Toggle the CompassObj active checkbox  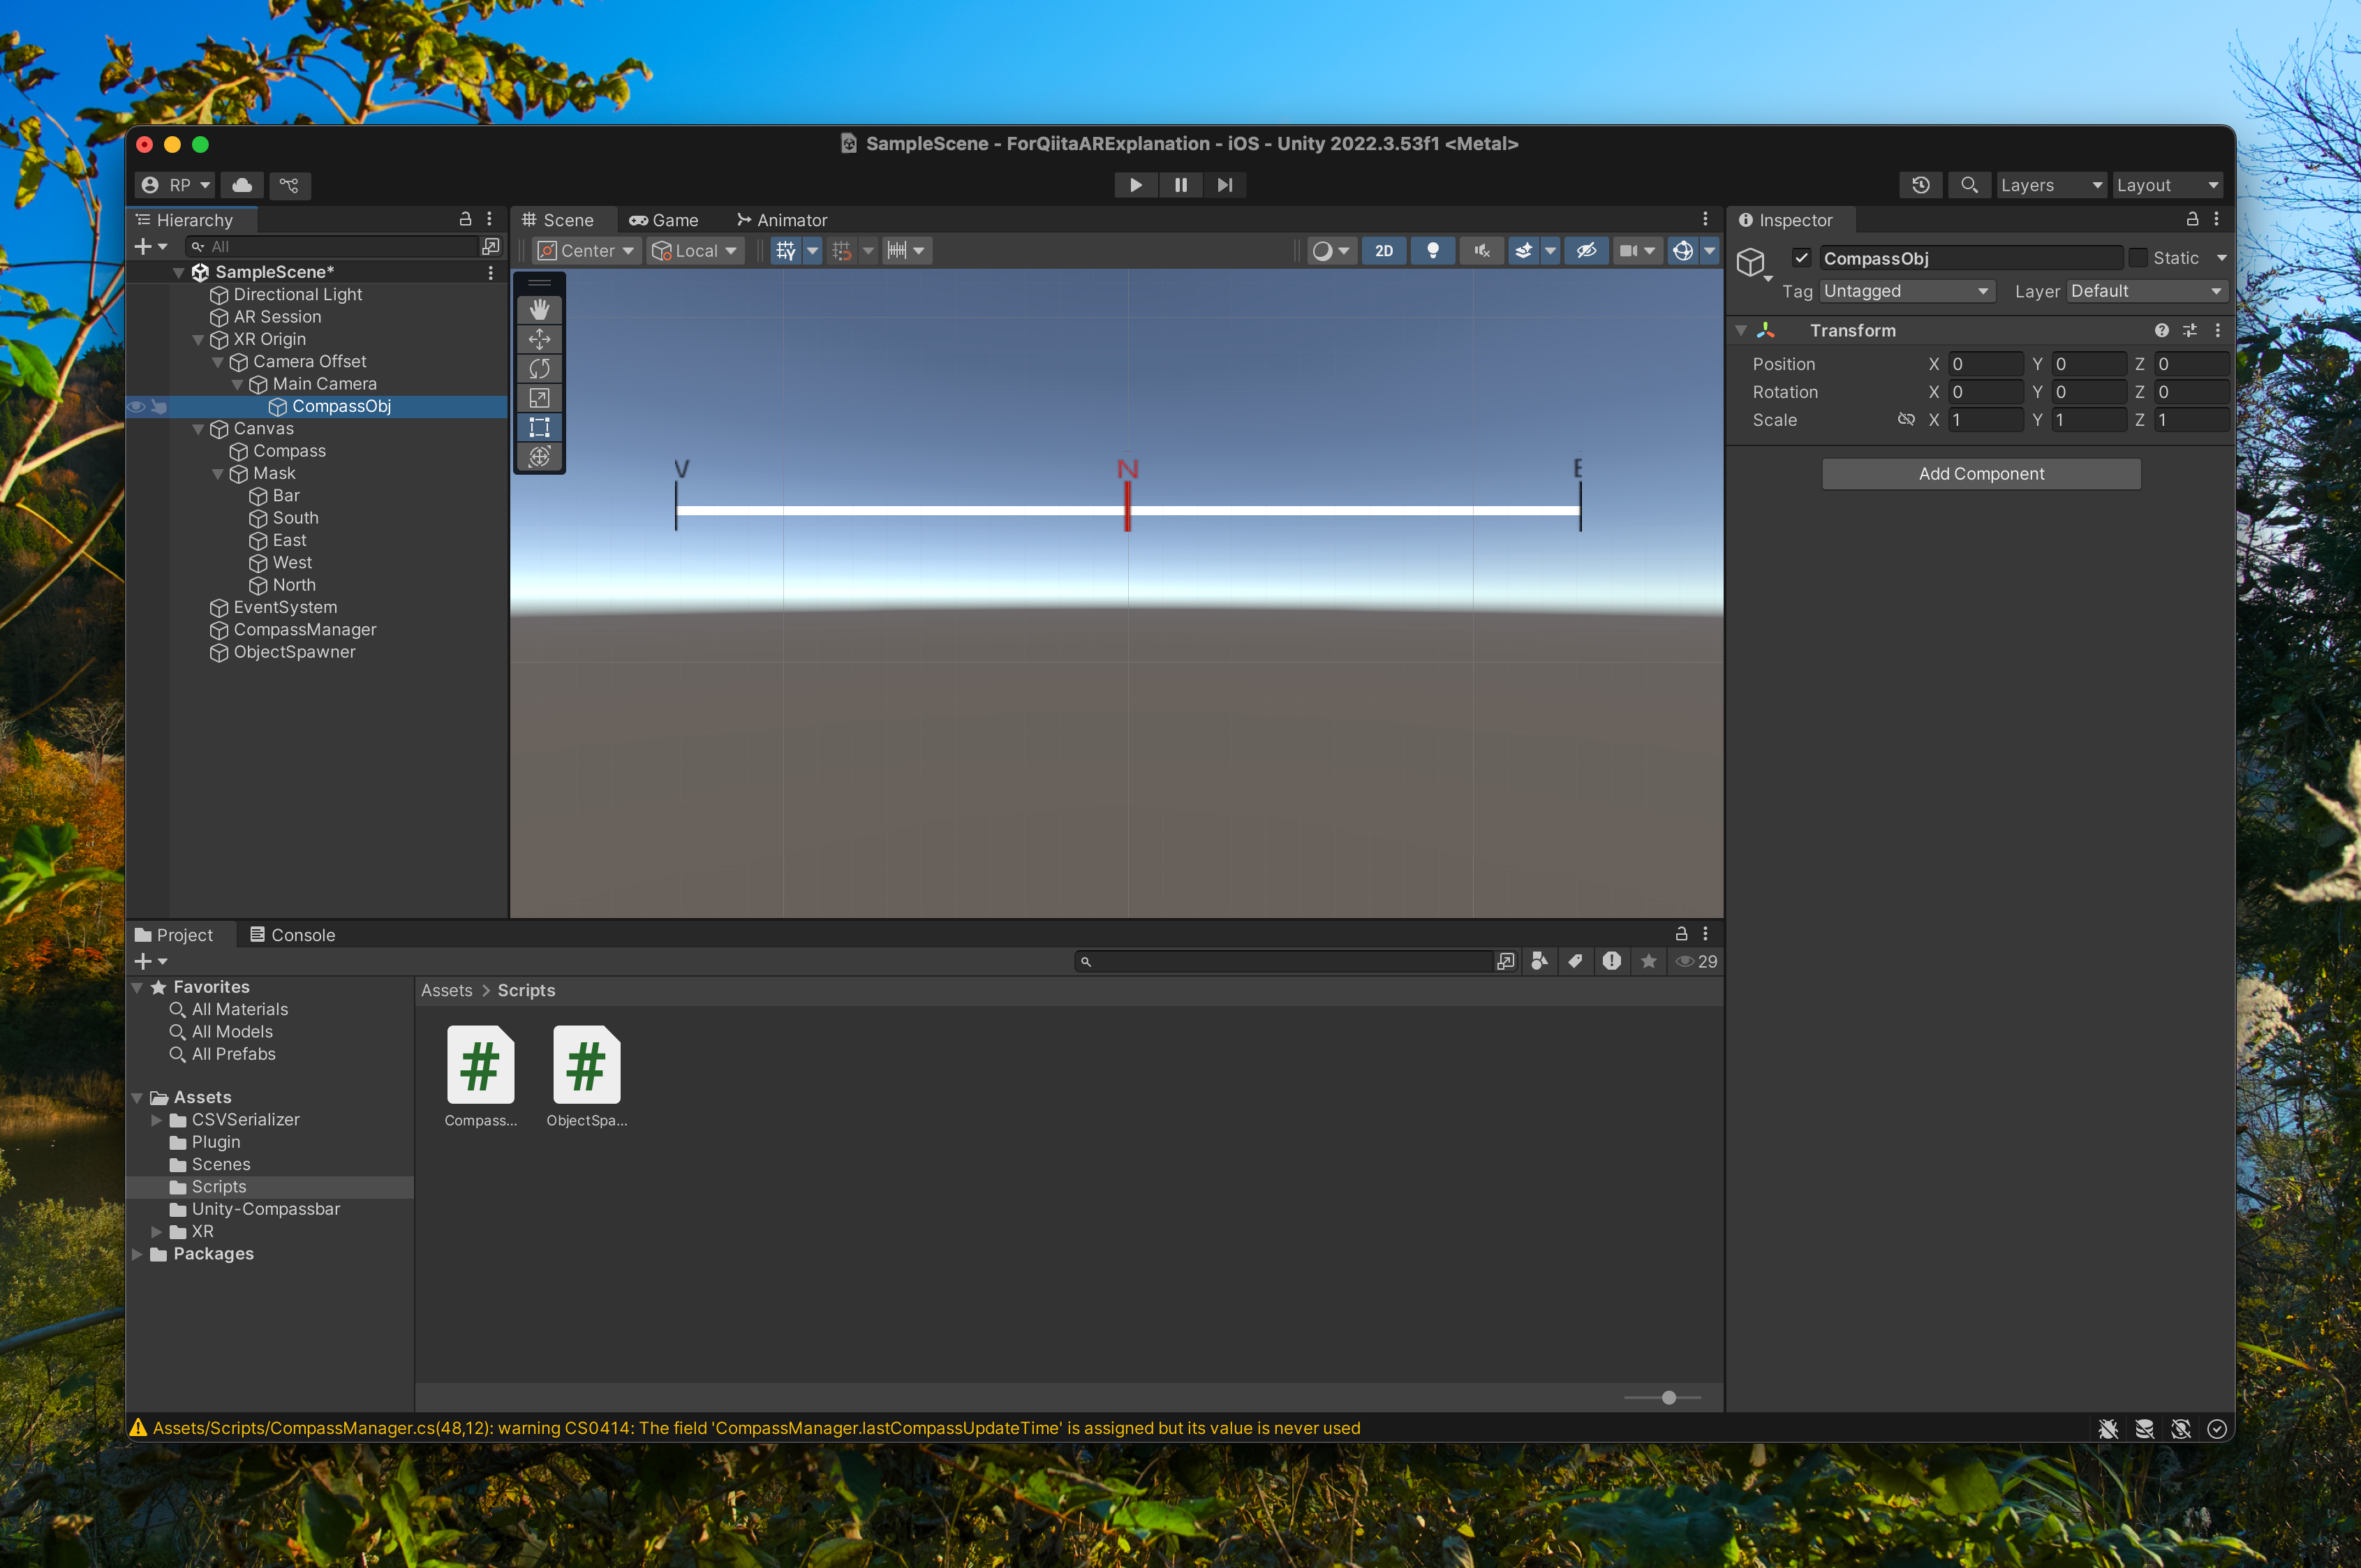point(1801,258)
